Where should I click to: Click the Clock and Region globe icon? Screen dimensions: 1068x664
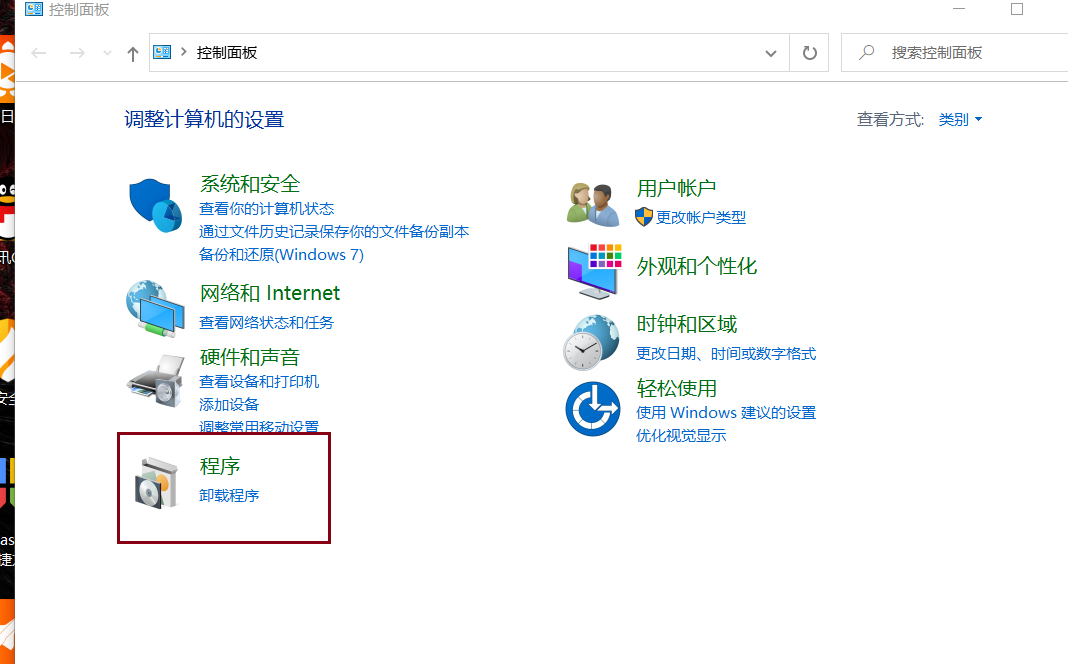coord(591,342)
